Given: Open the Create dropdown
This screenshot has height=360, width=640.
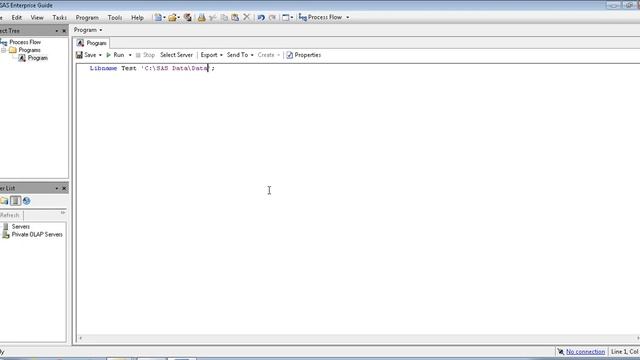Looking at the screenshot, I should tap(269, 55).
